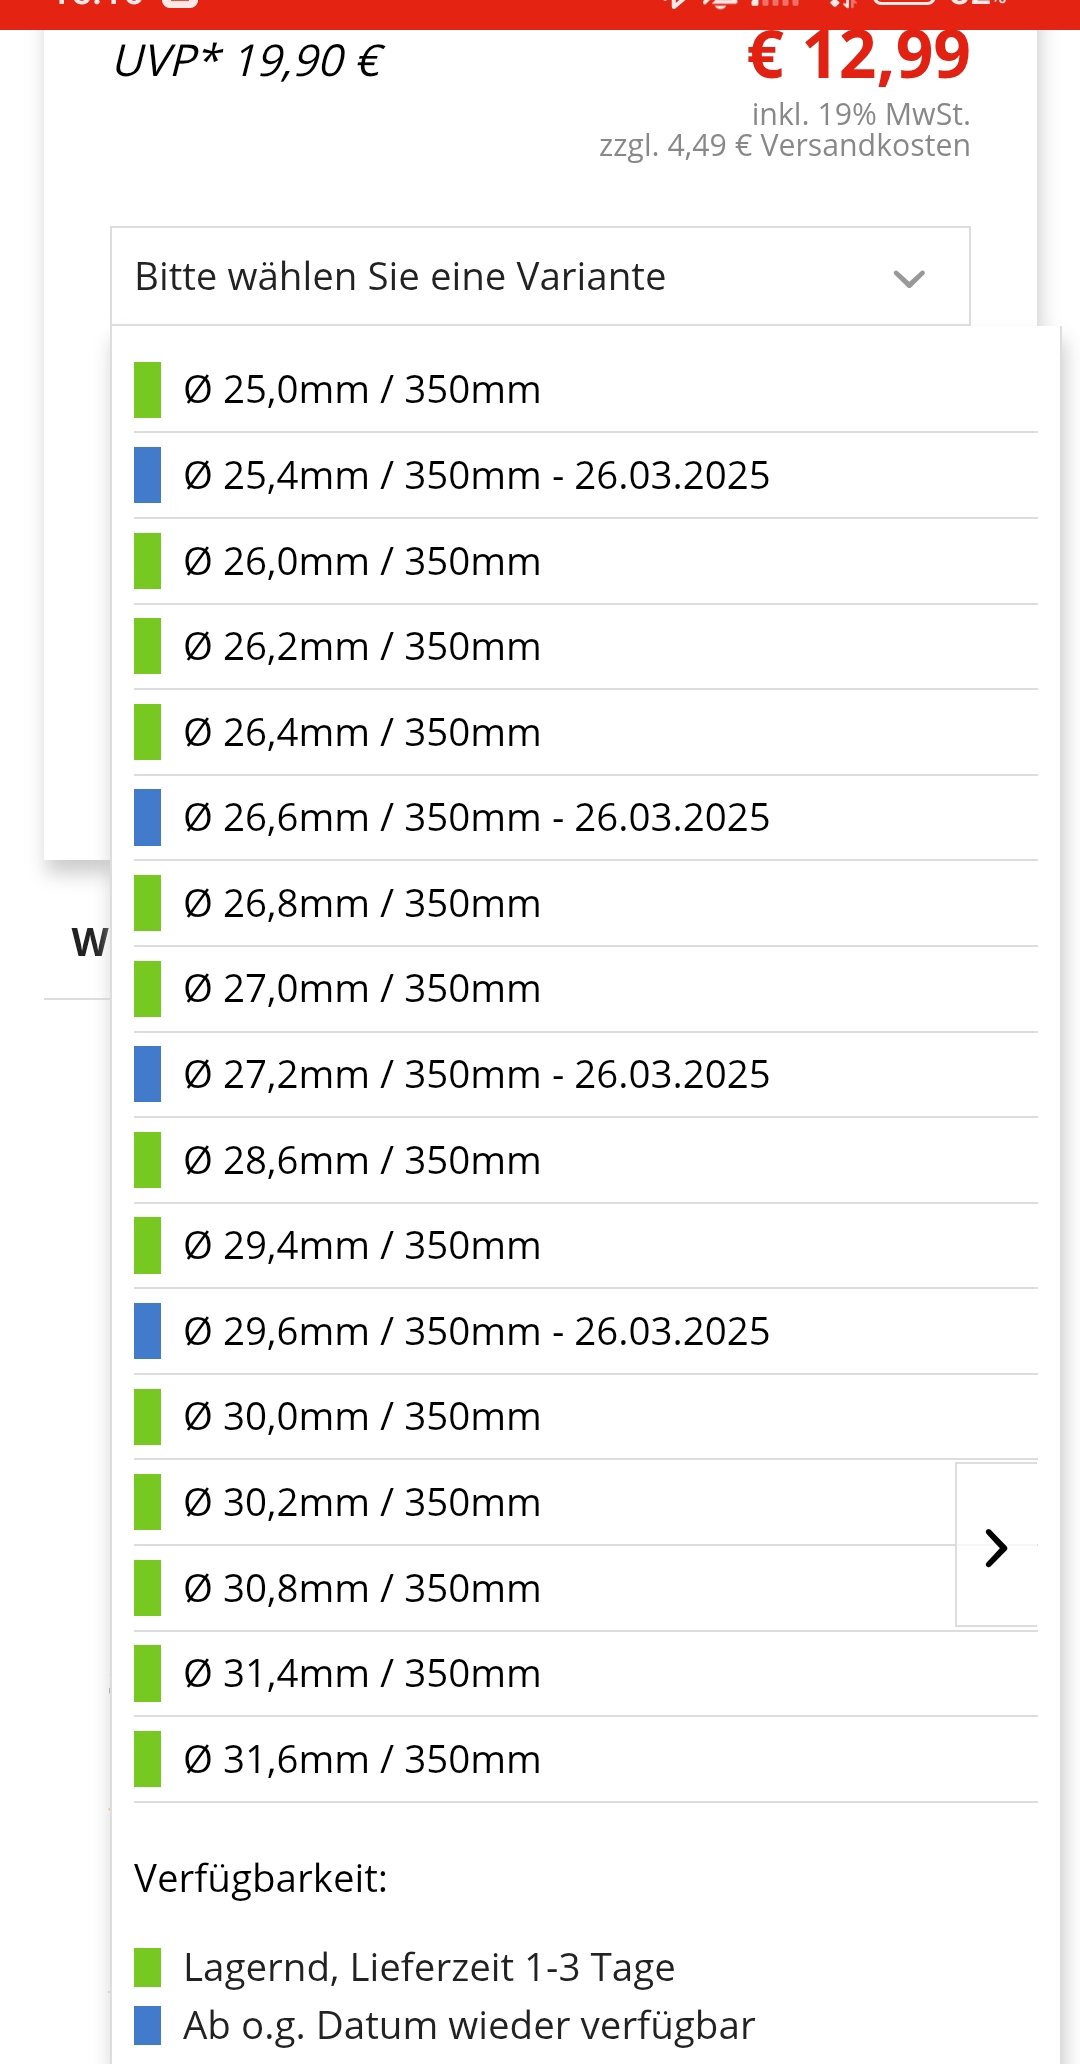
Task: Click the green swatch beside Ø 29,4mm
Action: (x=148, y=1246)
